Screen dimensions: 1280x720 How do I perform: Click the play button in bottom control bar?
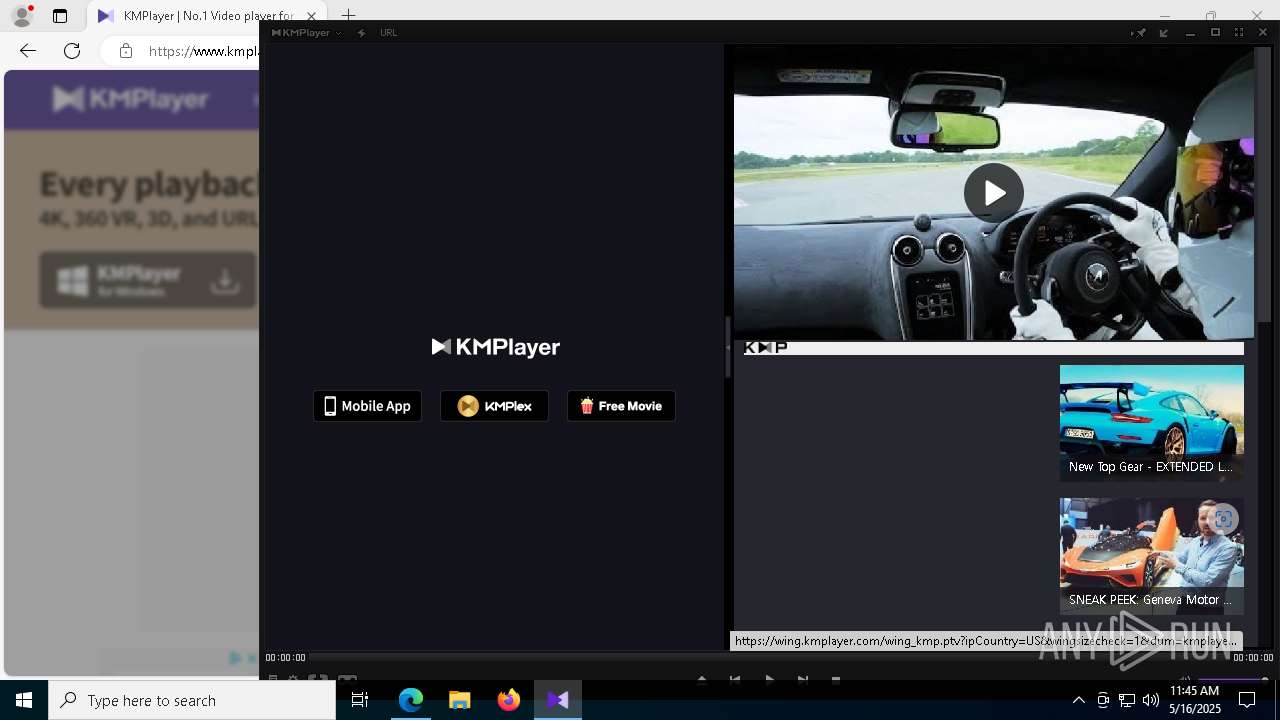point(769,680)
